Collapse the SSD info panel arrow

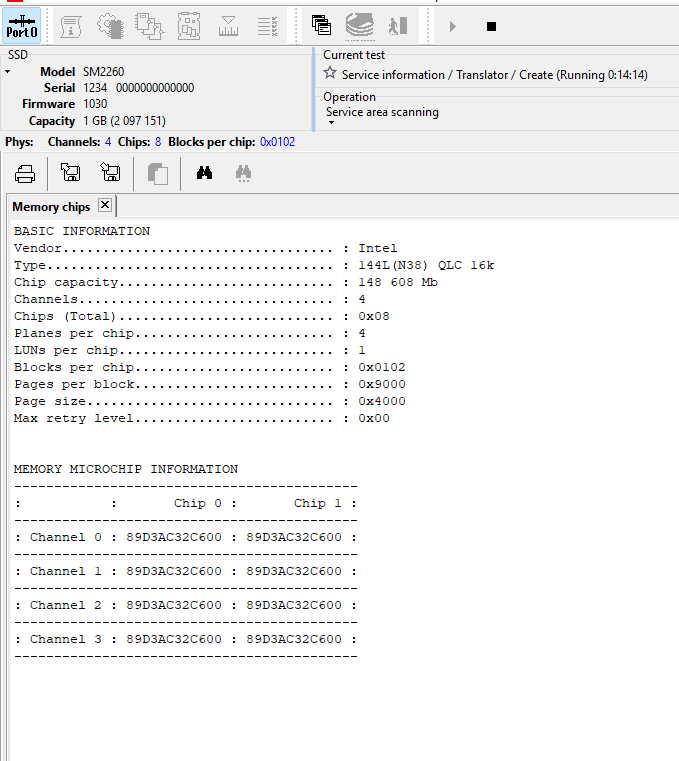pos(8,72)
